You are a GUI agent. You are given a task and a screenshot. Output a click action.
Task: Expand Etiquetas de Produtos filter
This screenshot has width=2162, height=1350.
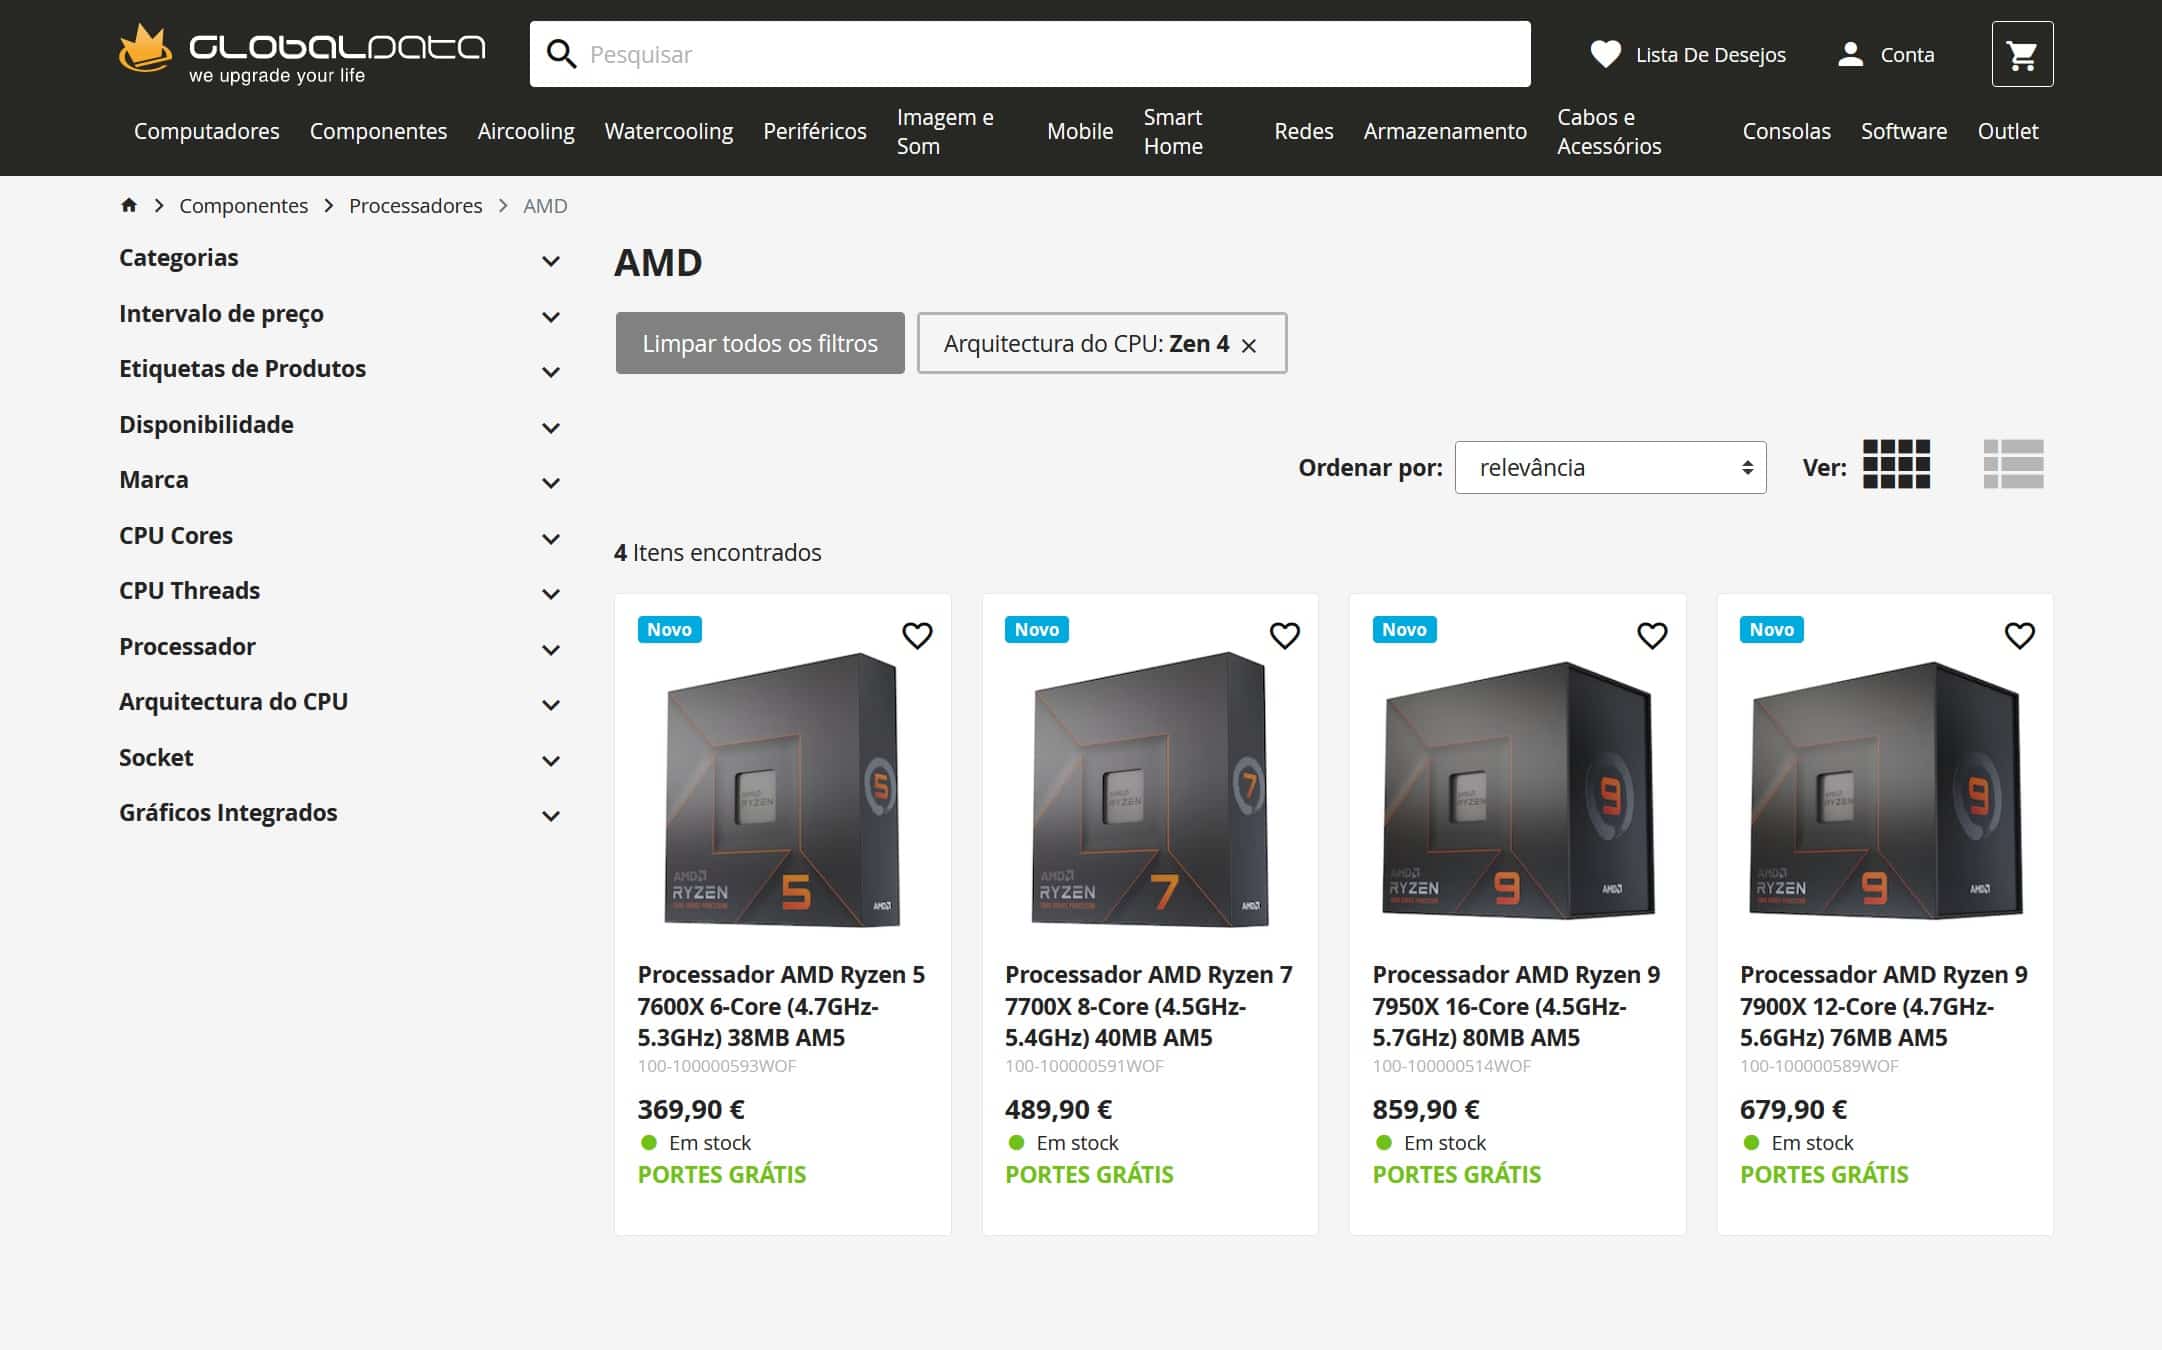[x=340, y=369]
